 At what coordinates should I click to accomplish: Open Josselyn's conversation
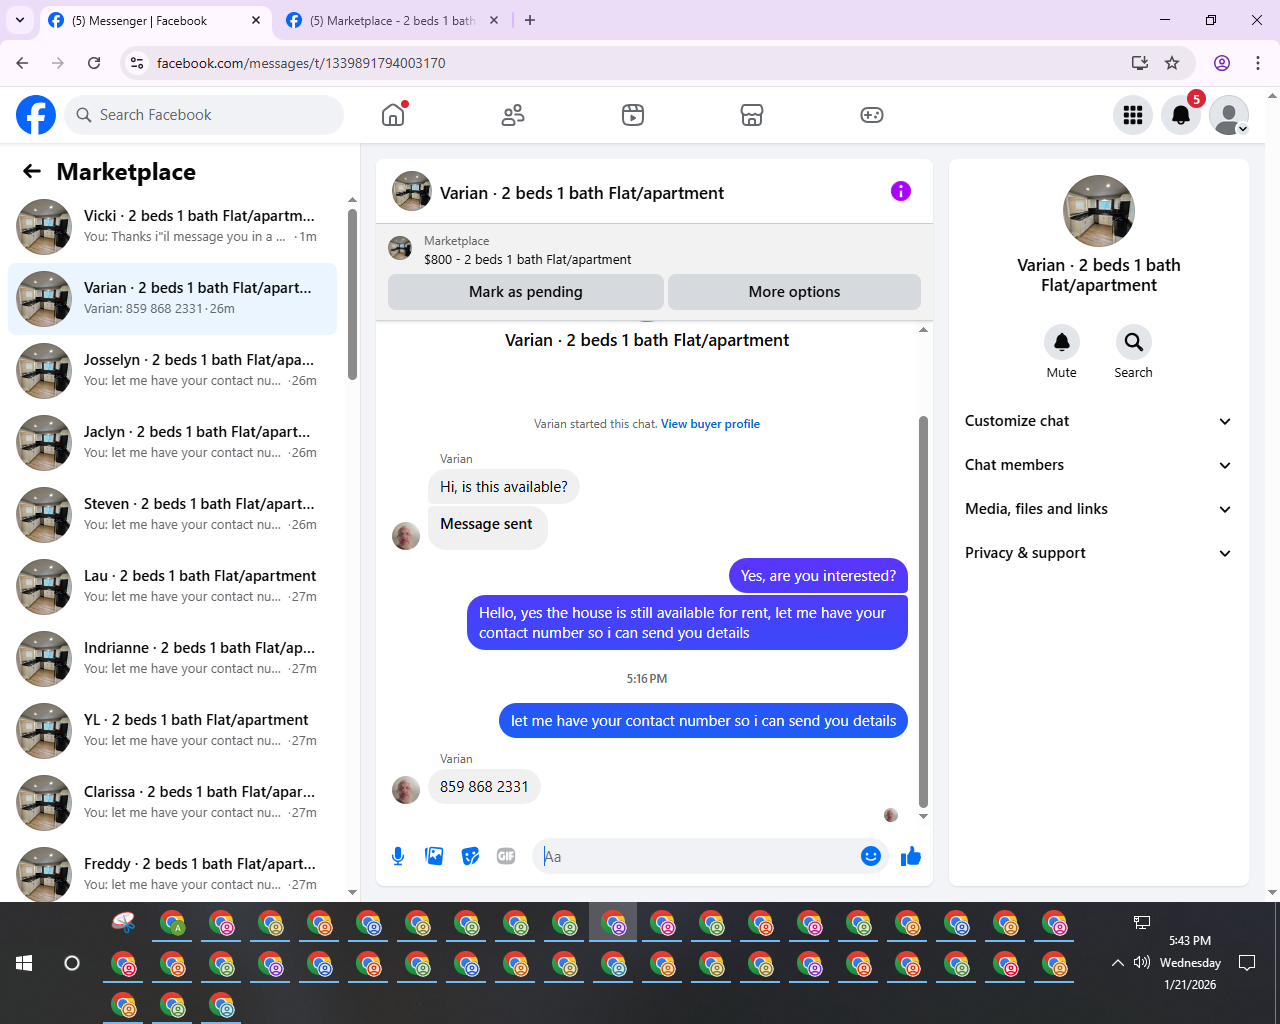click(172, 371)
